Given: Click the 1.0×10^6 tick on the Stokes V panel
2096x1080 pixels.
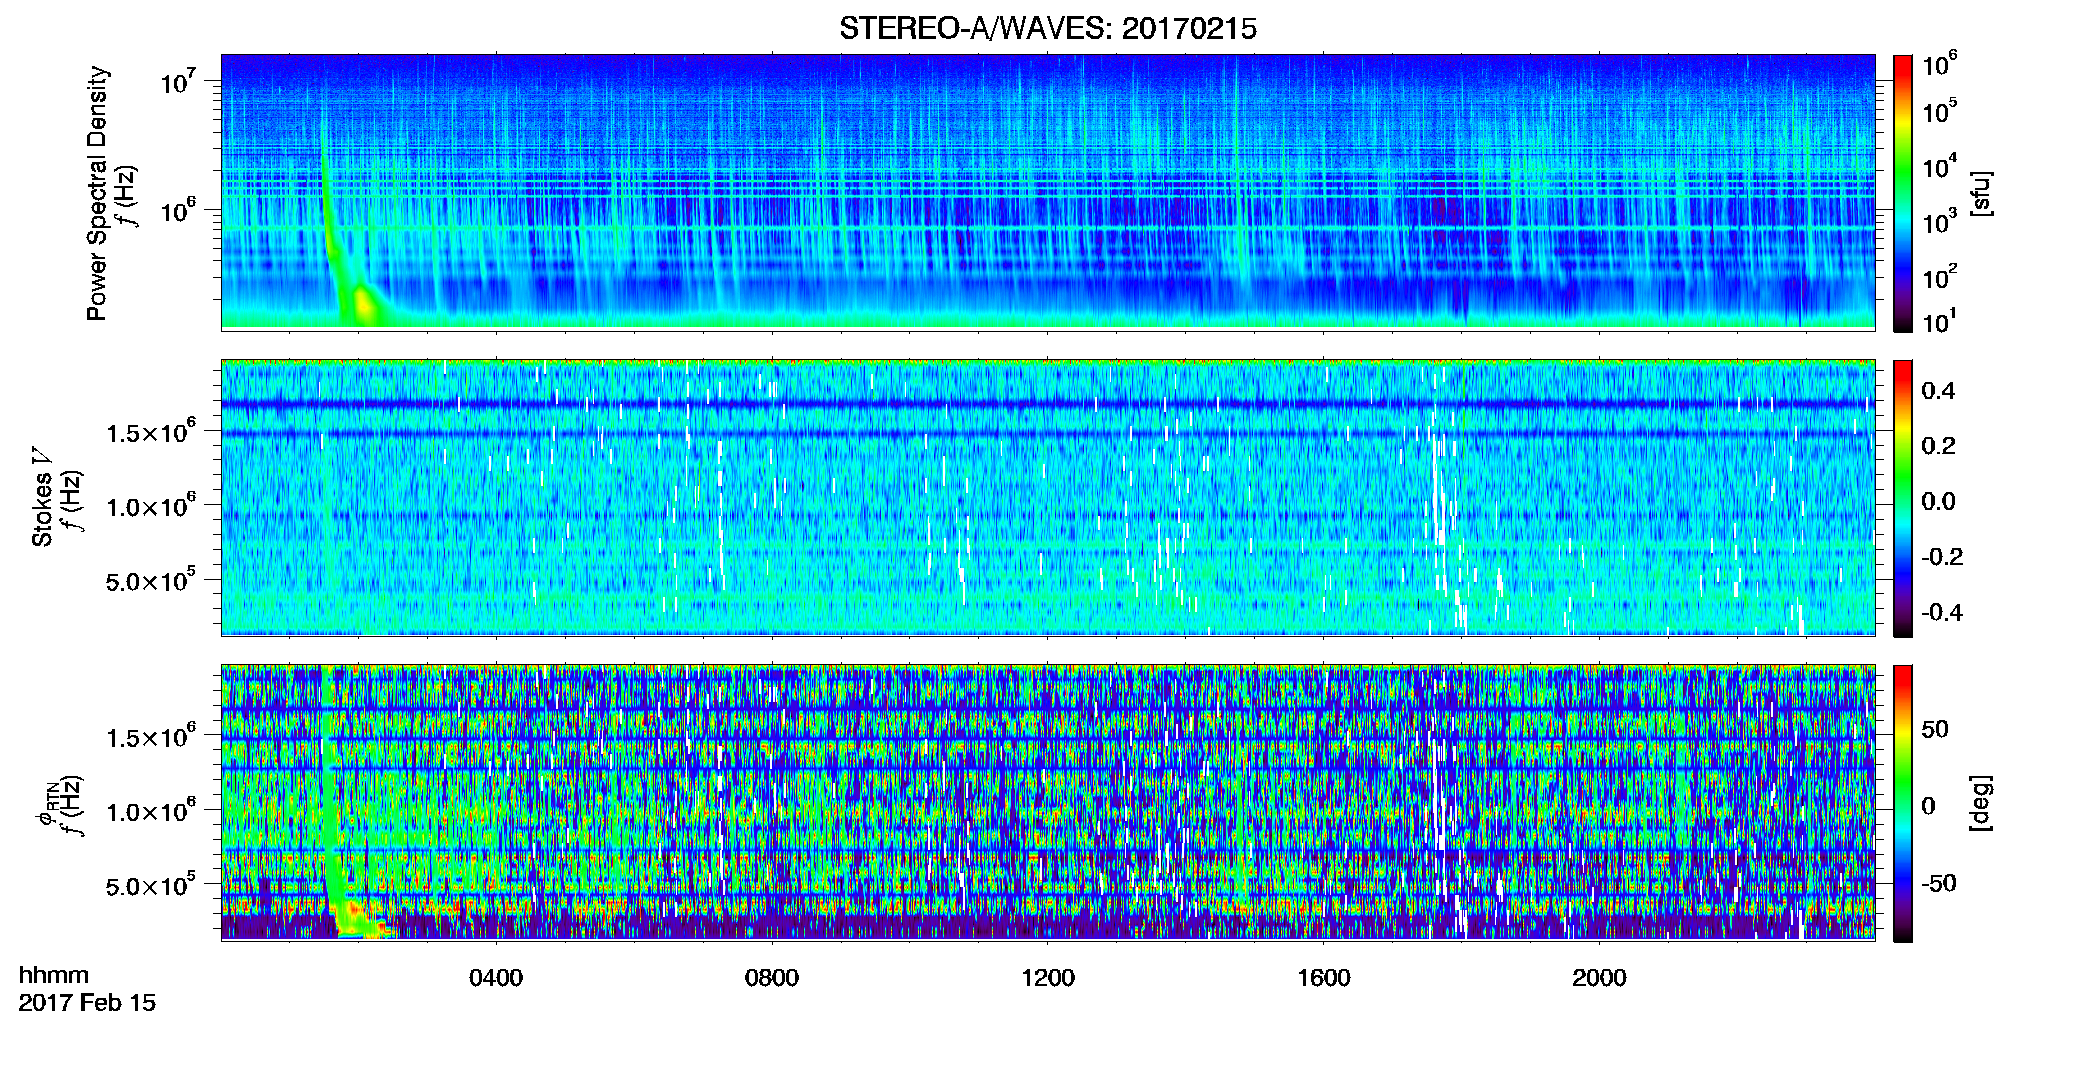Looking at the screenshot, I should point(151,505).
